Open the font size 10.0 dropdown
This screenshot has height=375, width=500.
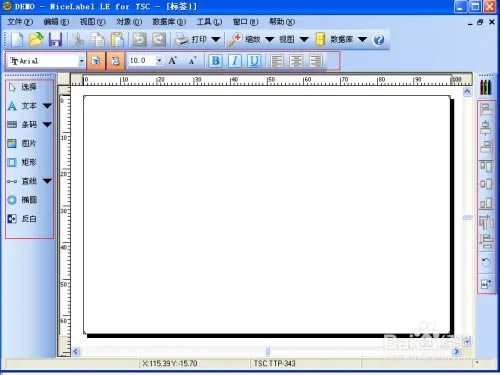(159, 61)
